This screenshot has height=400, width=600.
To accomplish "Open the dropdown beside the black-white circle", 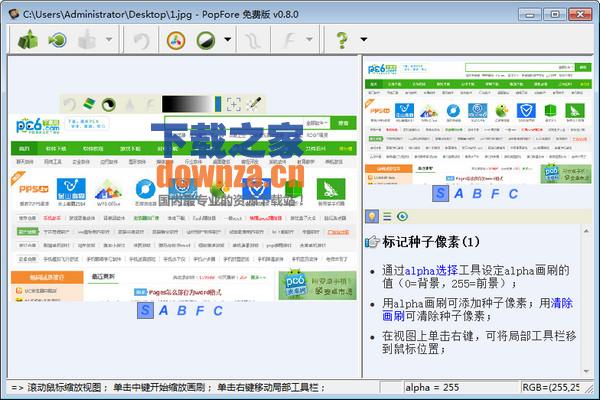I will point(228,39).
